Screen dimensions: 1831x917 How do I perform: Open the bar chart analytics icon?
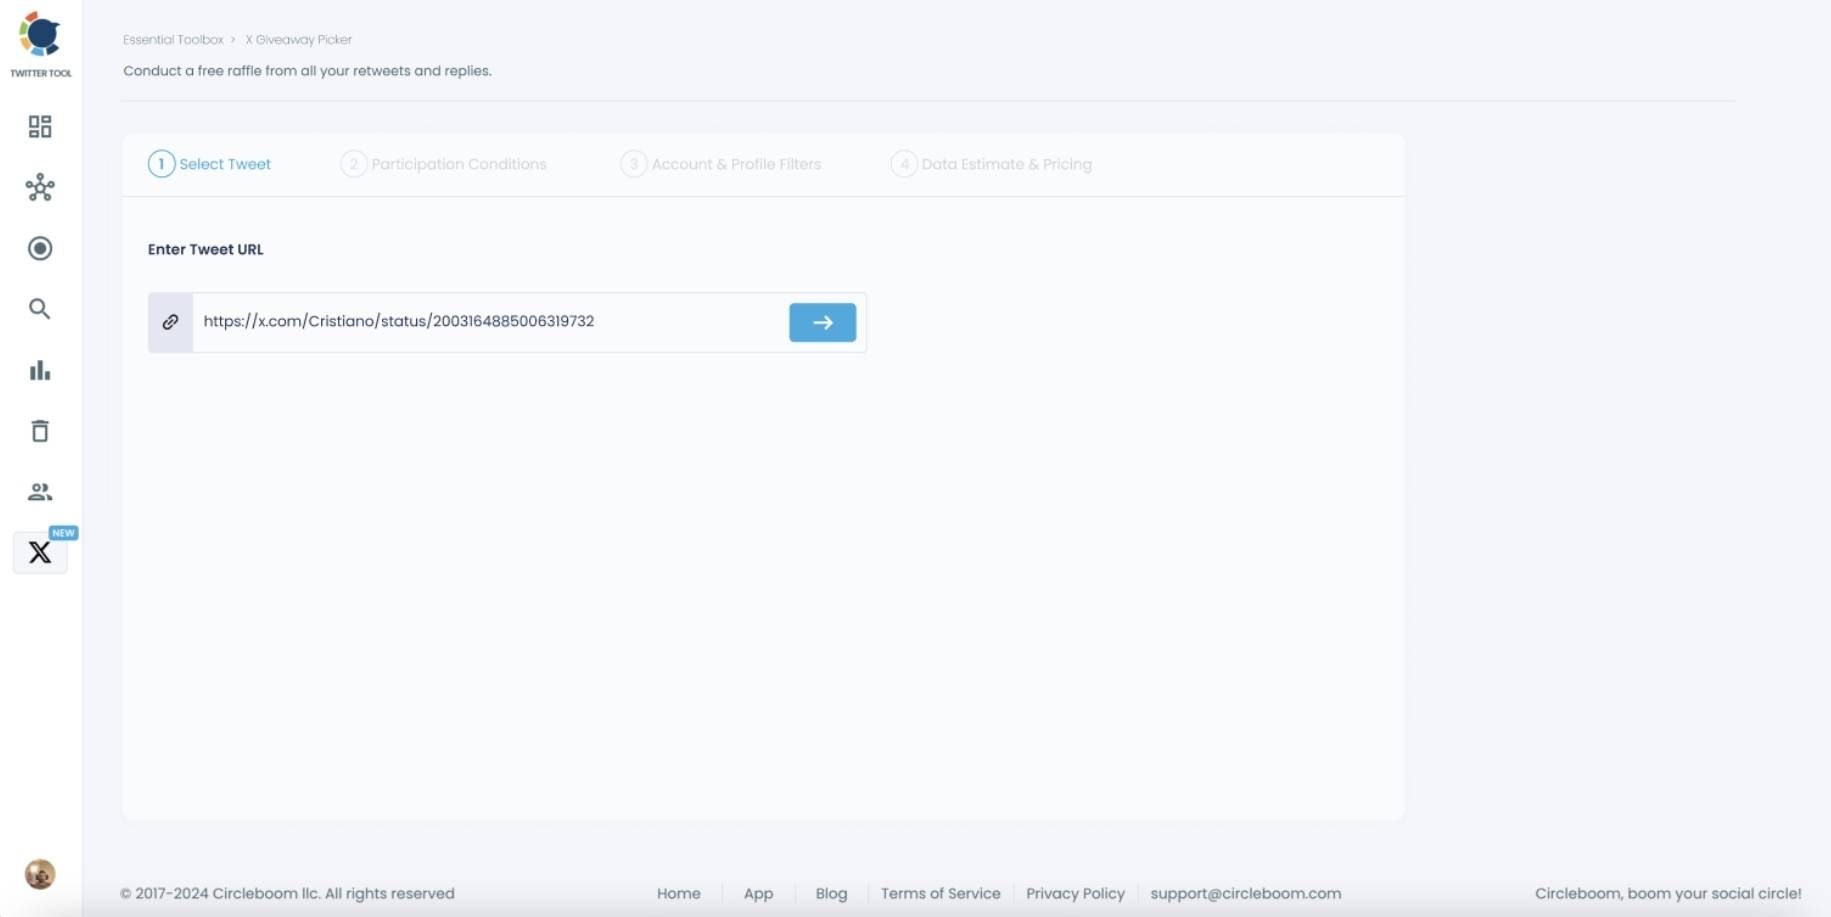[x=40, y=371]
